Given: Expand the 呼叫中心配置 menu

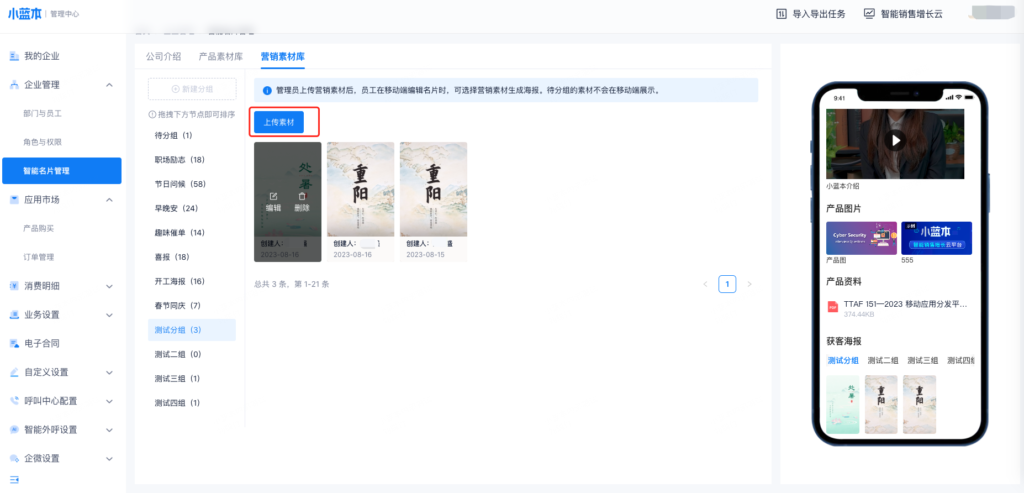Looking at the screenshot, I should (108, 401).
